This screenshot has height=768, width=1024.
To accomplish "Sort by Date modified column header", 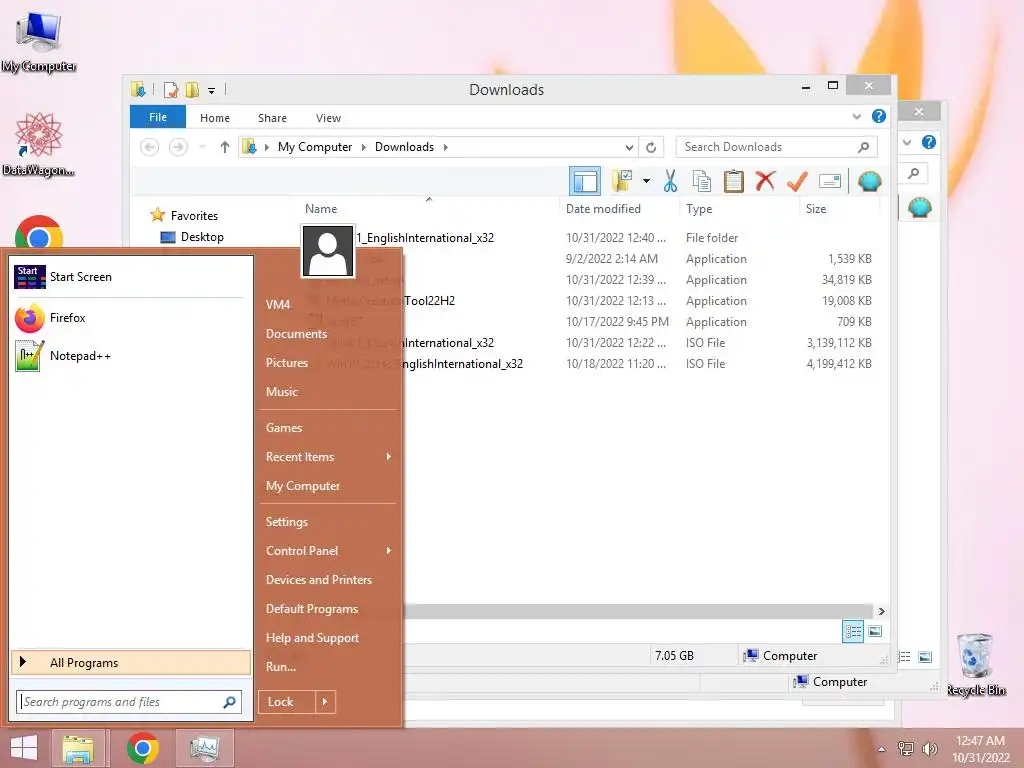I will [x=618, y=208].
